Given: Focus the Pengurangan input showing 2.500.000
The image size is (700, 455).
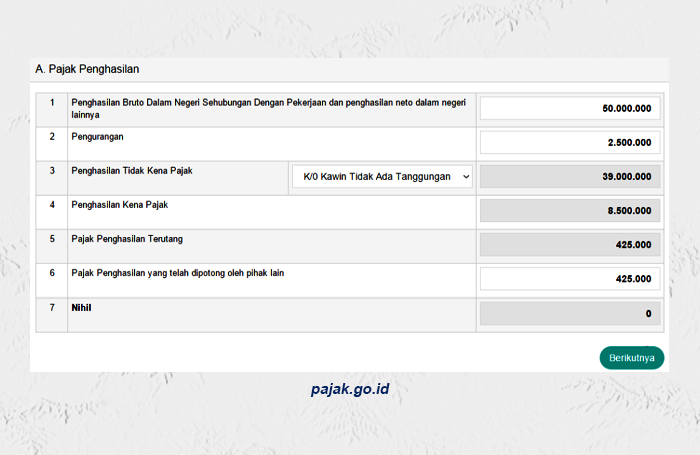Looking at the screenshot, I should 569,143.
